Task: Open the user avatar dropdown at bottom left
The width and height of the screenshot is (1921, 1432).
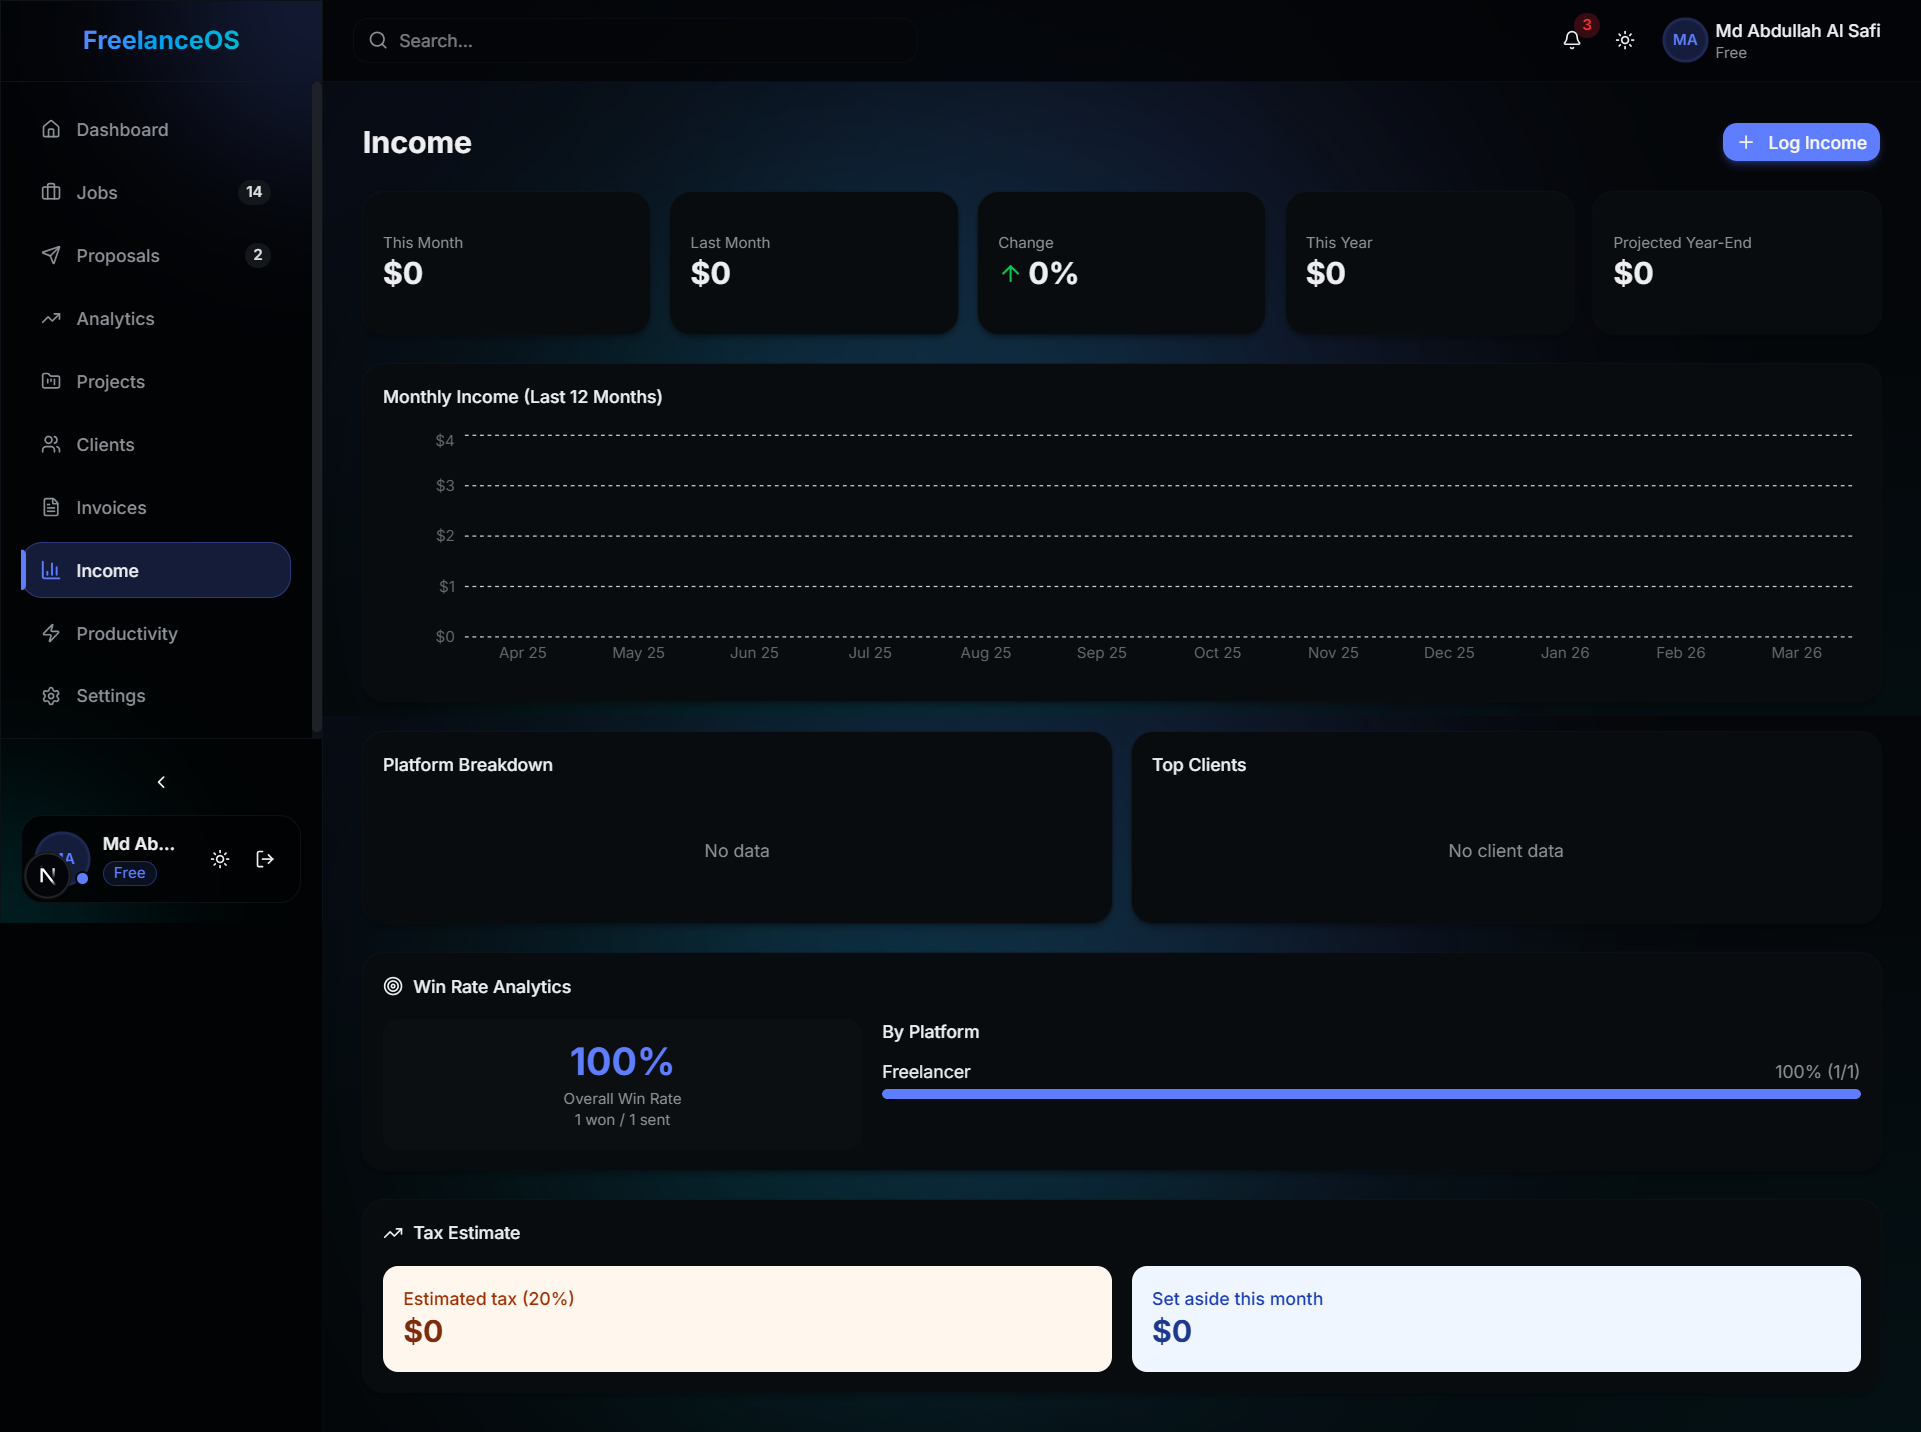Action: [x=61, y=859]
